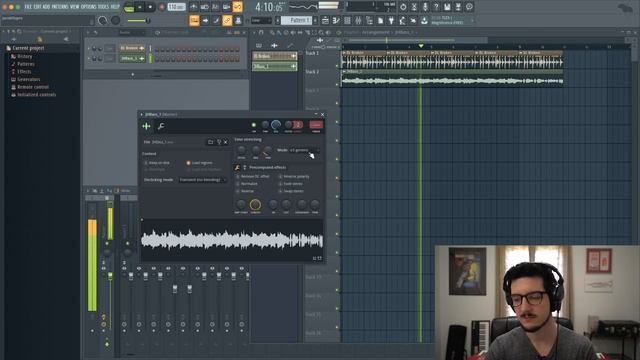Click the yellow-ringed knob in precomputed effects
Image resolution: width=640 pixels, height=360 pixels.
point(255,204)
